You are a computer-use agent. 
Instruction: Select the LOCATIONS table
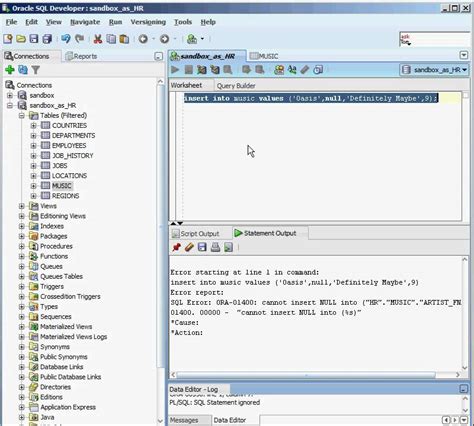[x=69, y=176]
